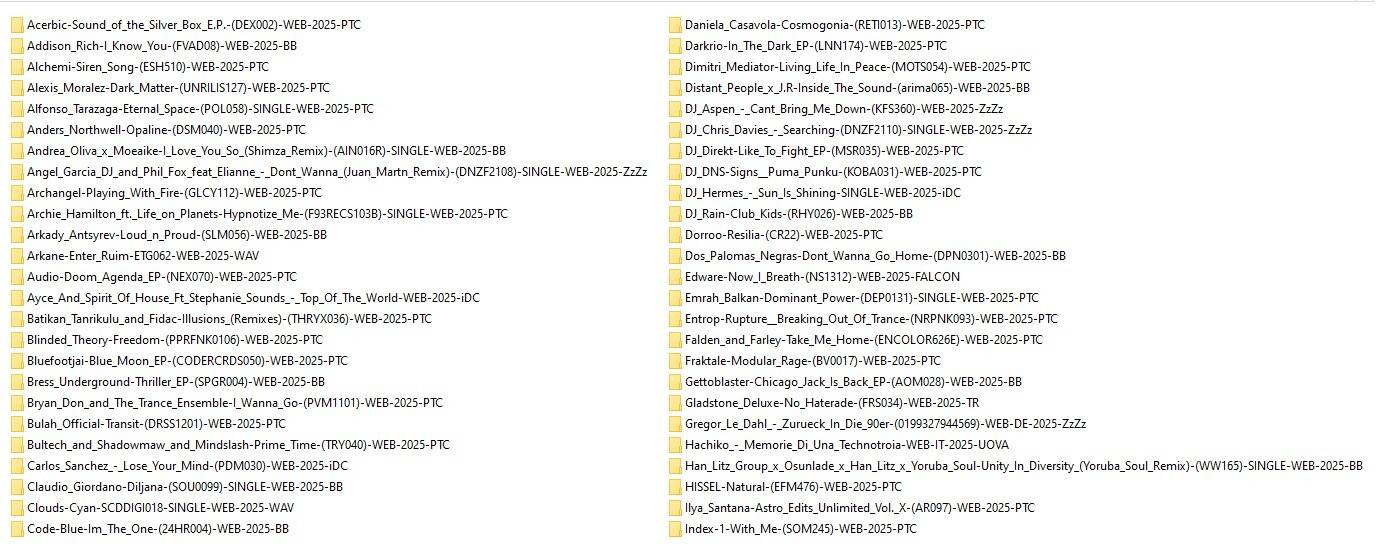Click folder icon of Bluefootjai-Blue_Moon_EP
Viewport: 1382px width, 554px height.
(17, 361)
